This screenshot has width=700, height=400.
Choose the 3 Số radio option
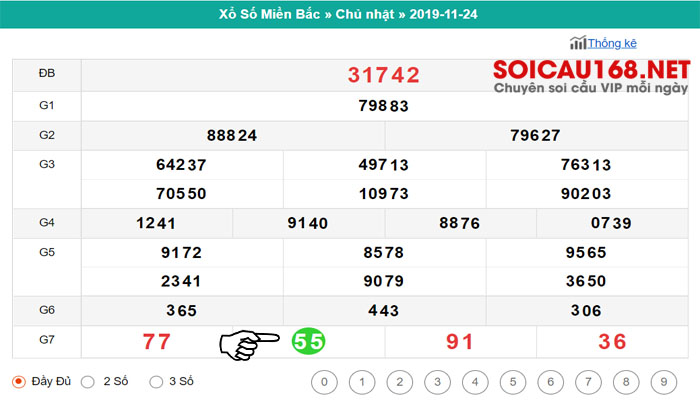point(156,382)
